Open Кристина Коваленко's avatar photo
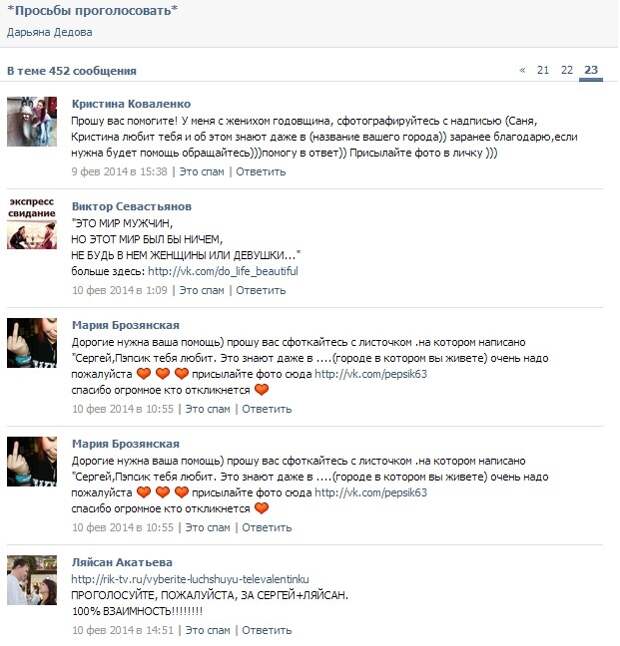The height and width of the screenshot is (646, 620). 32,122
